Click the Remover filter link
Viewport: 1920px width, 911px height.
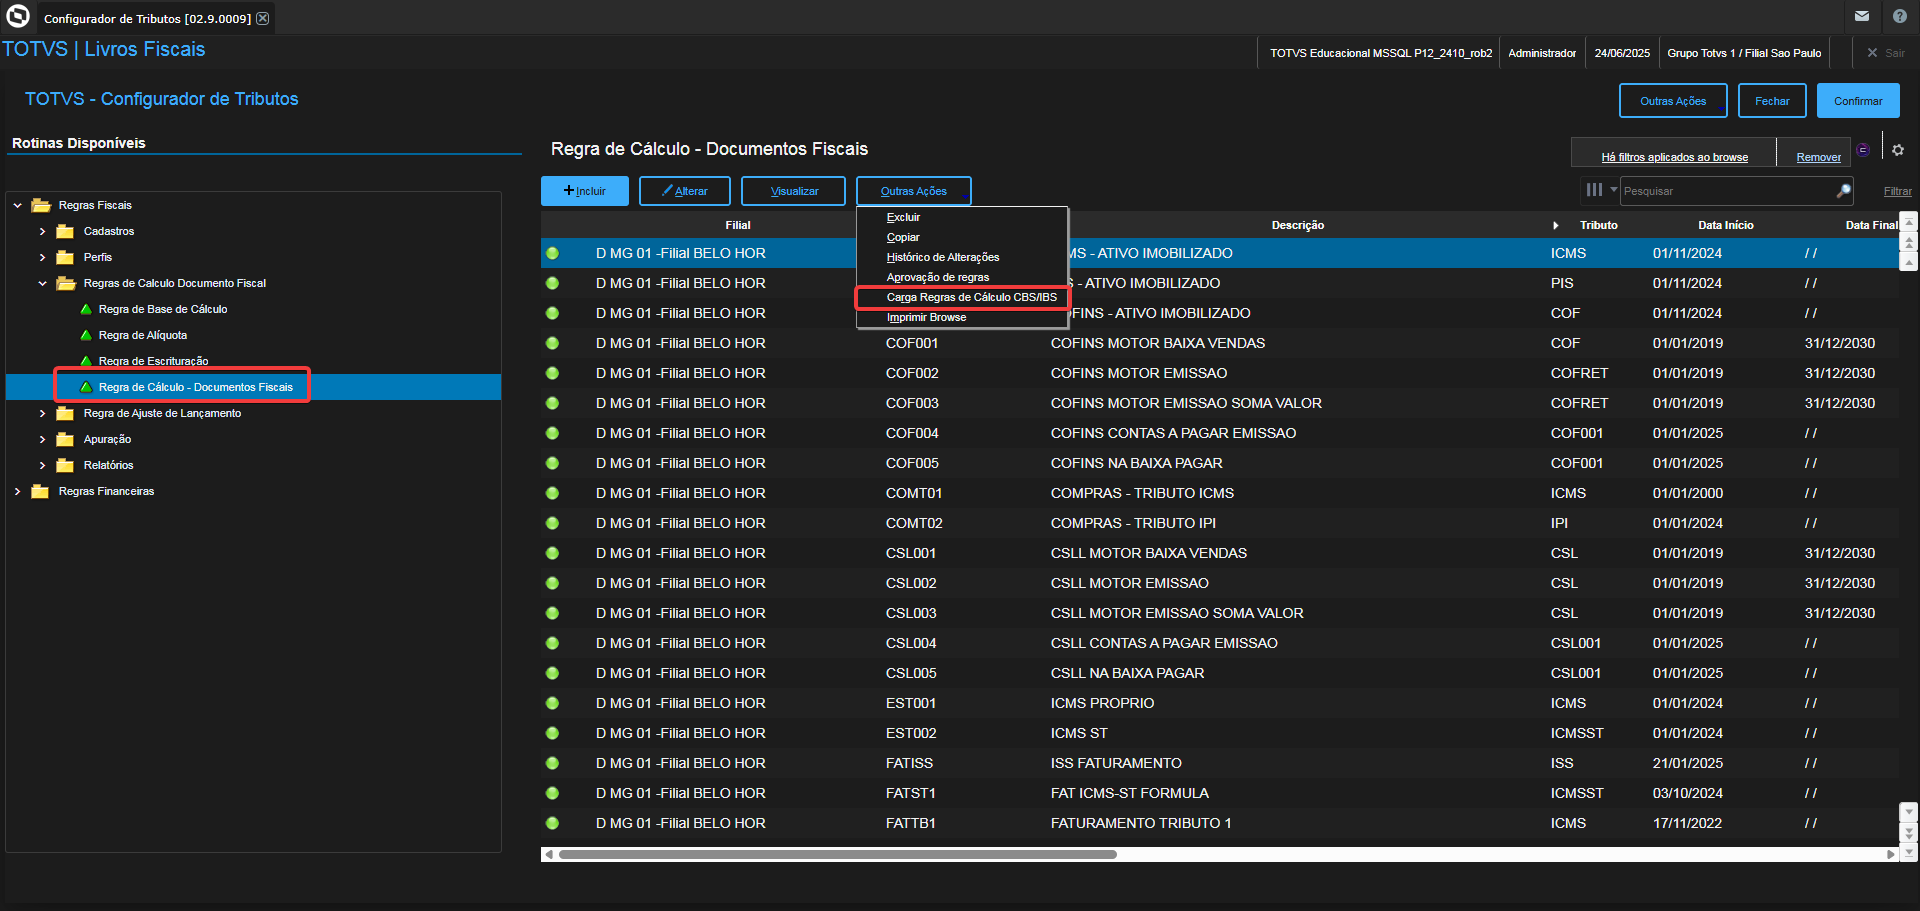[x=1818, y=157]
